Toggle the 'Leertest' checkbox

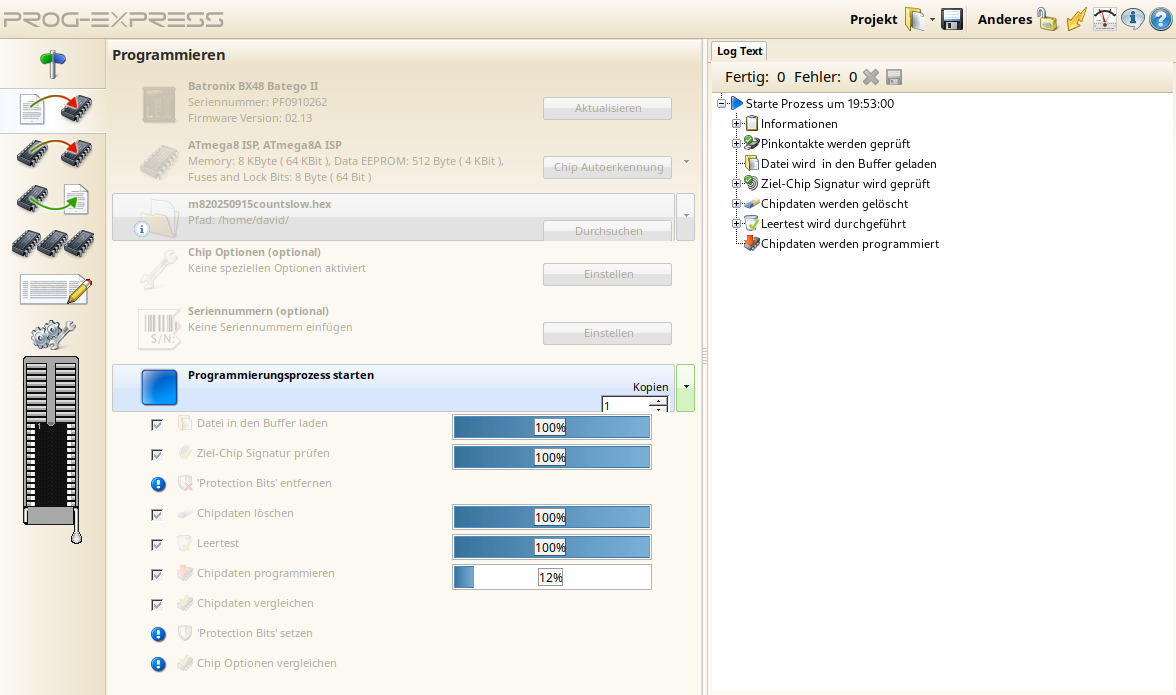pos(157,544)
